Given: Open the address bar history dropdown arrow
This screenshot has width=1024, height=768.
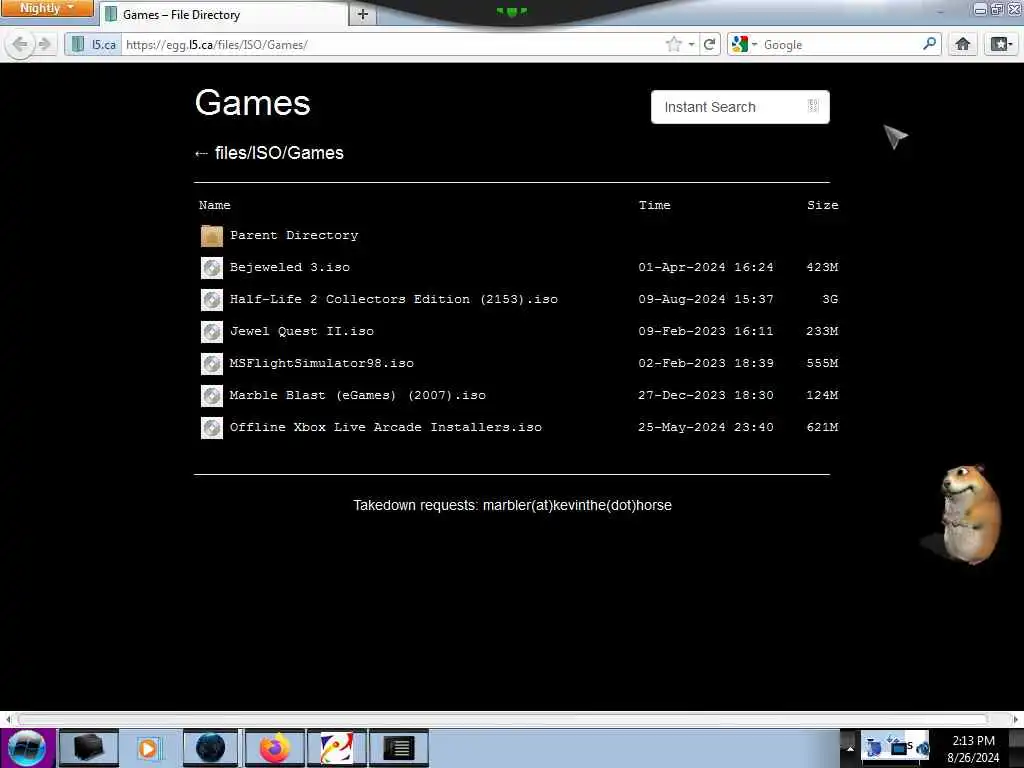Looking at the screenshot, I should (x=691, y=44).
